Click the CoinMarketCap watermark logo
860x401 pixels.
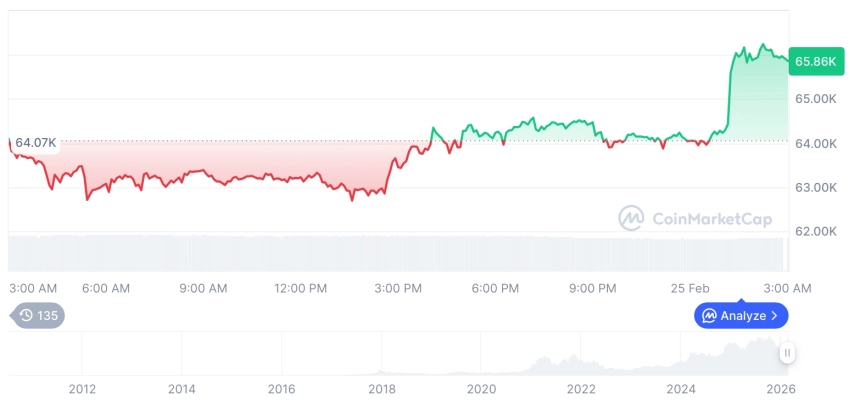631,218
